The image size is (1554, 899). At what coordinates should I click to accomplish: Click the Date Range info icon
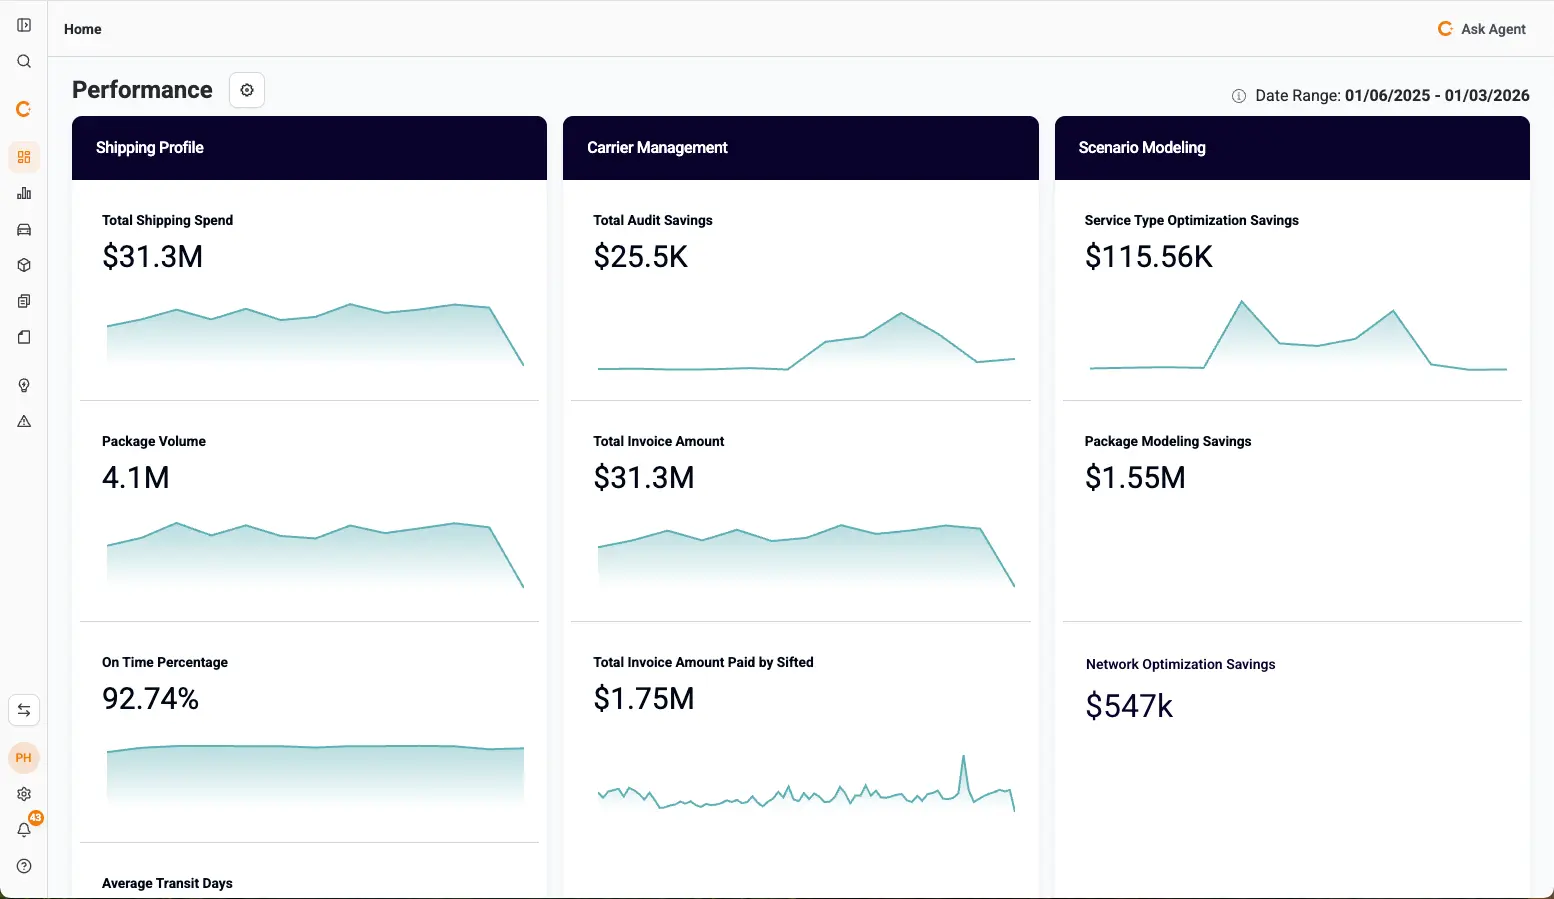click(x=1238, y=96)
